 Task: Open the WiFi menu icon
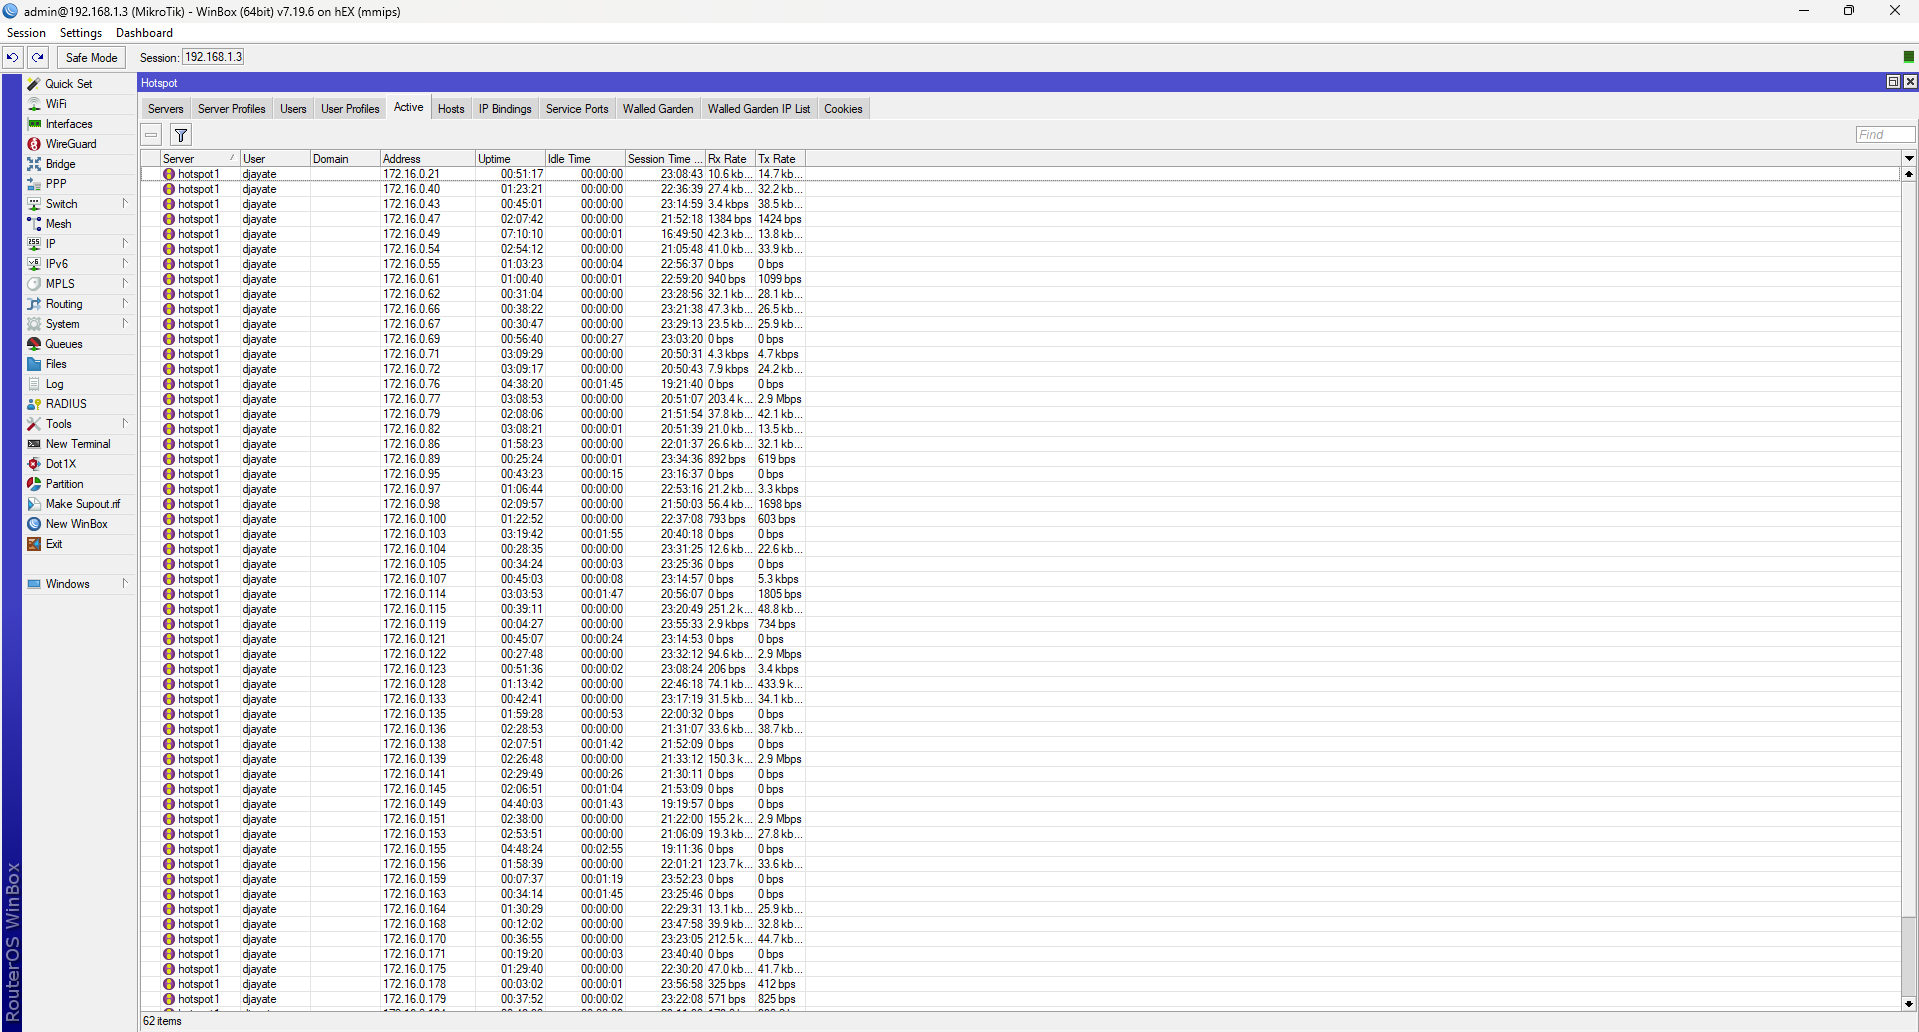(34, 104)
